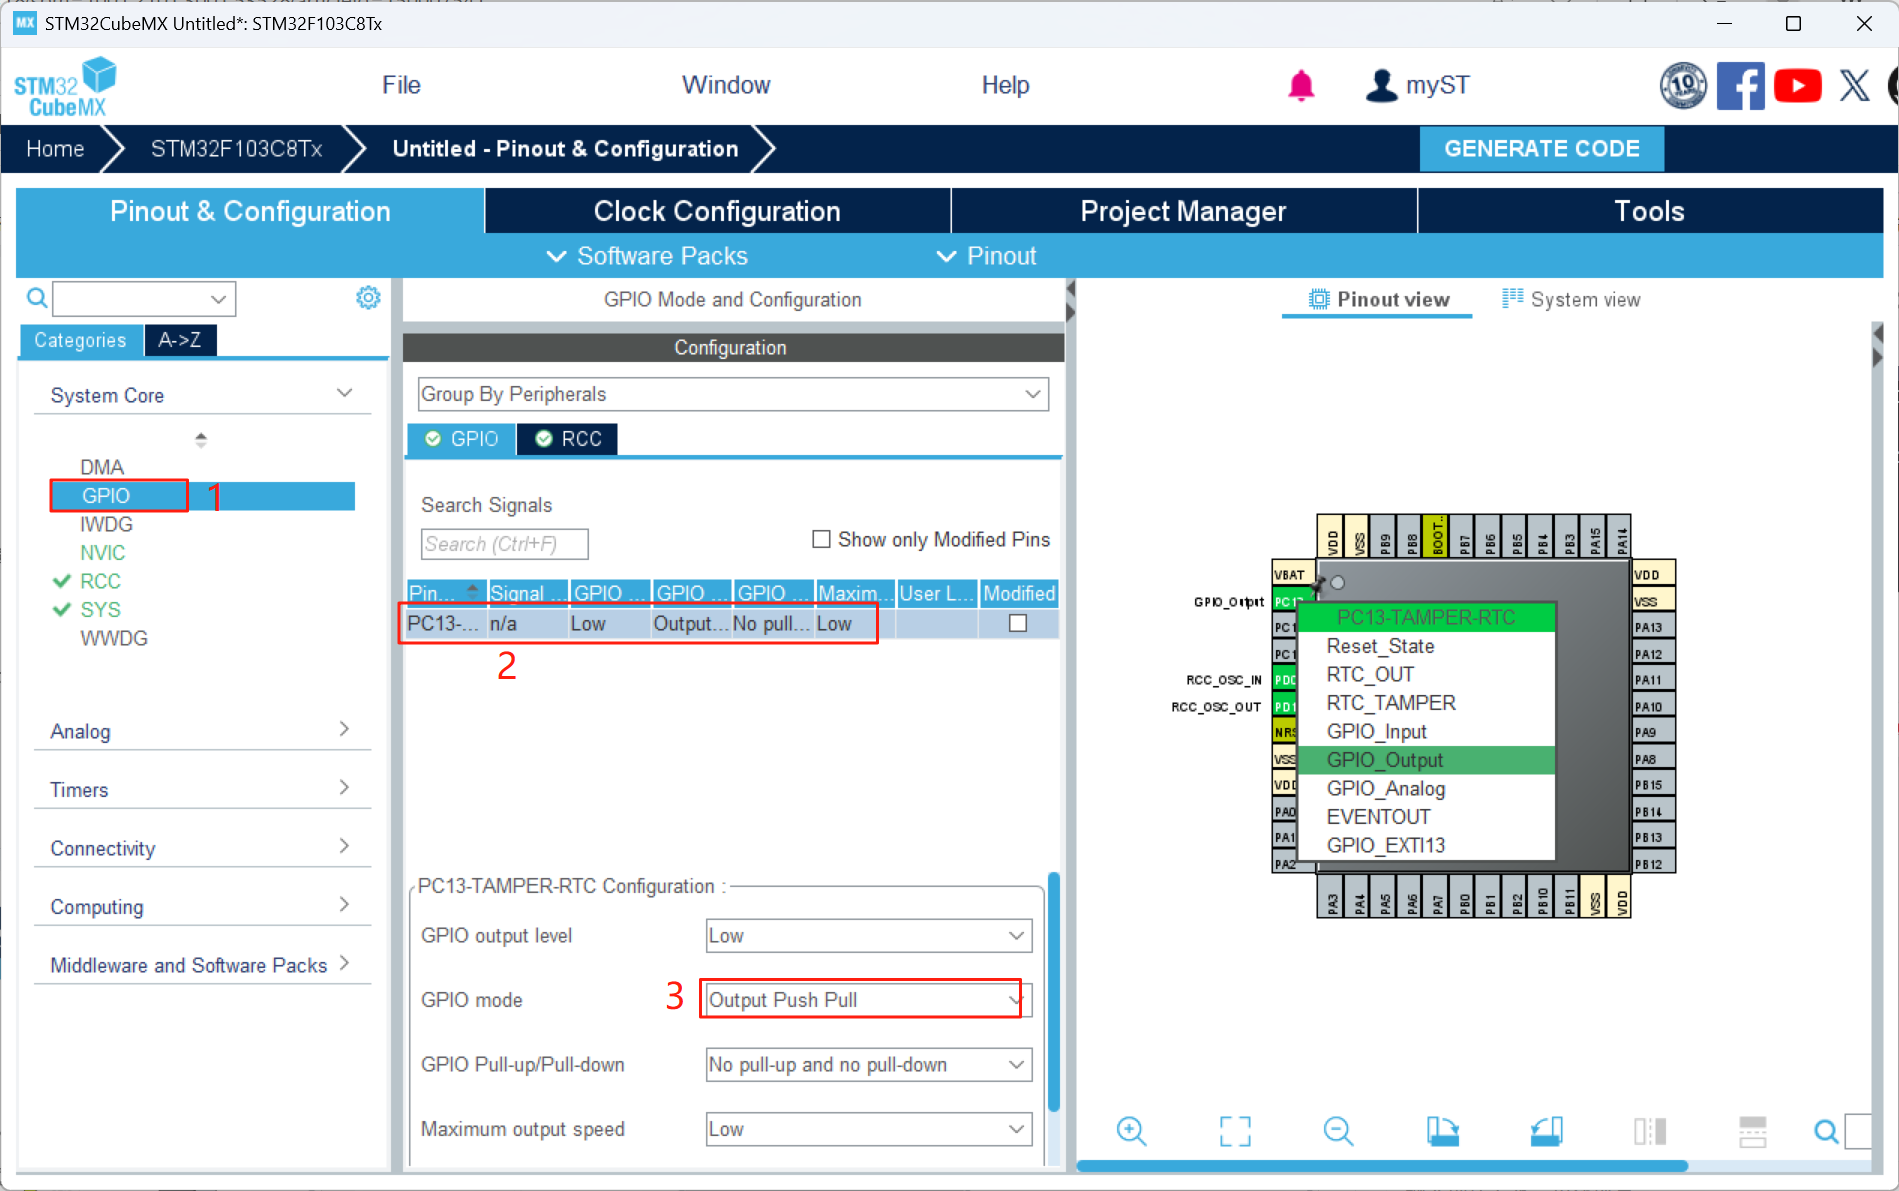This screenshot has height=1191, width=1899.
Task: Open the Help menu
Action: click(x=1005, y=85)
